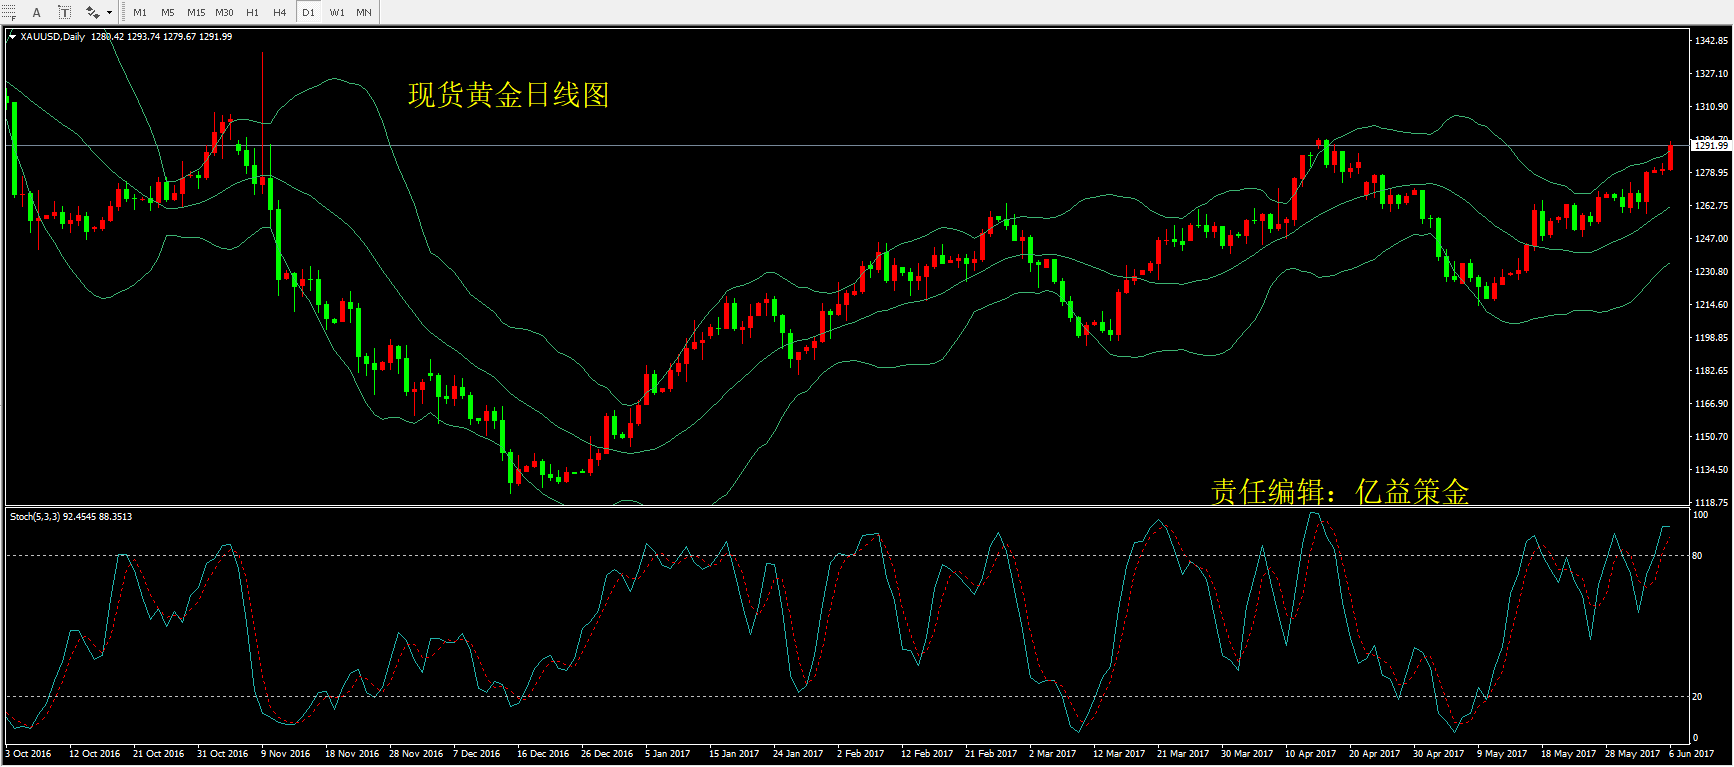Image resolution: width=1734 pixels, height=767 pixels.
Task: Expand the XAUUSD,Daily chart triangle marker
Action: pyautogui.click(x=12, y=37)
